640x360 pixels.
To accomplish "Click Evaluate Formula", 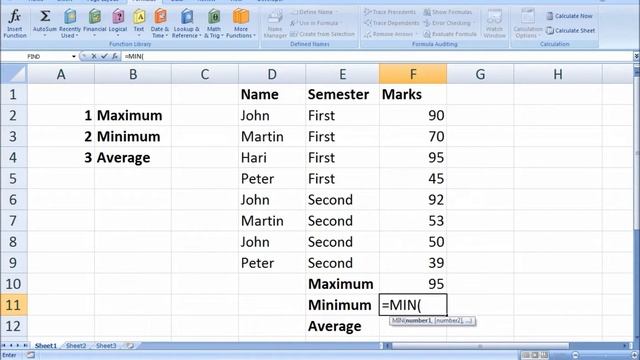I will (x=450, y=34).
